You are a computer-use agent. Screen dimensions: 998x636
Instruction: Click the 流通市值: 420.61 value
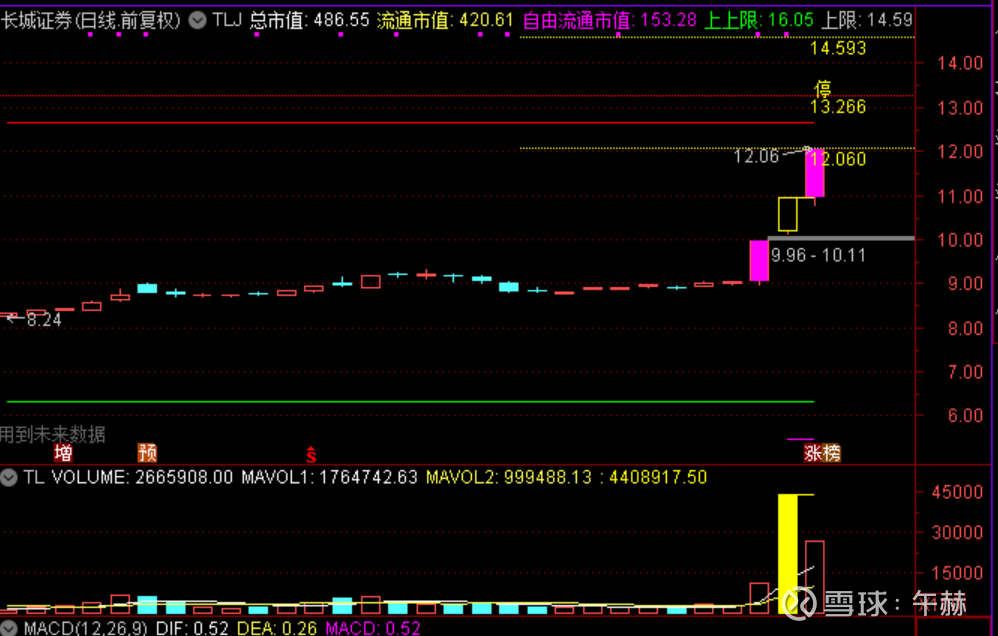point(445,20)
